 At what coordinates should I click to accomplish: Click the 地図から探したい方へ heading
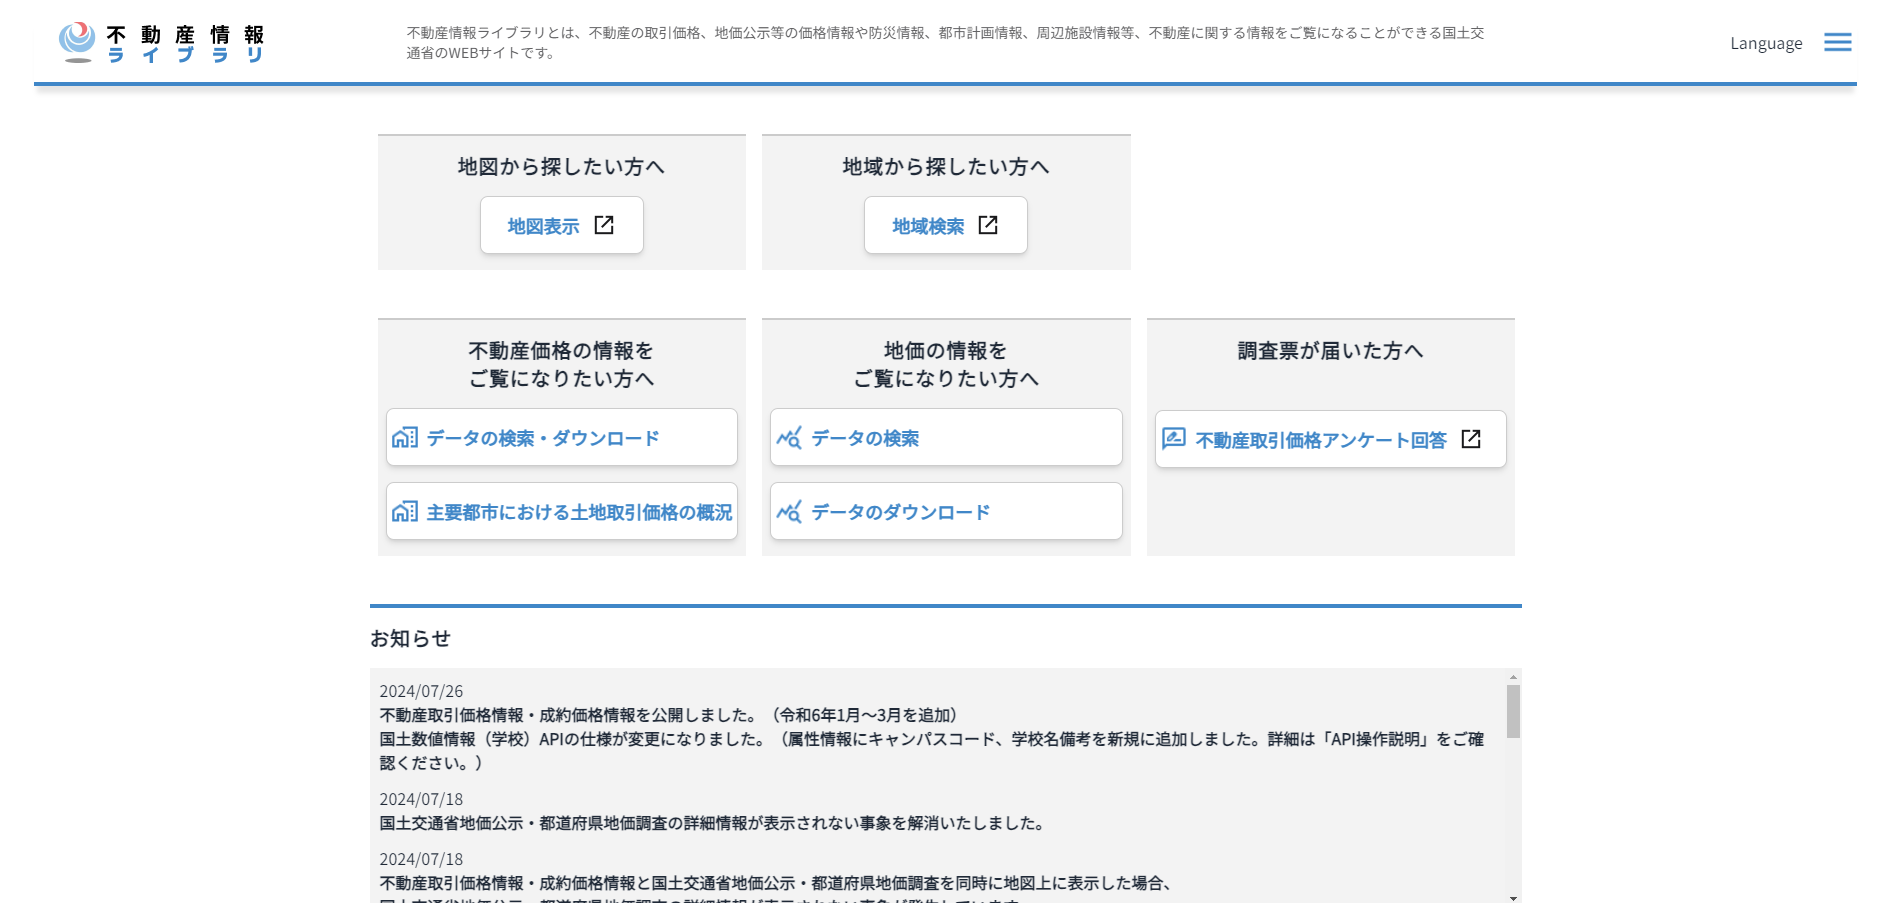[561, 166]
